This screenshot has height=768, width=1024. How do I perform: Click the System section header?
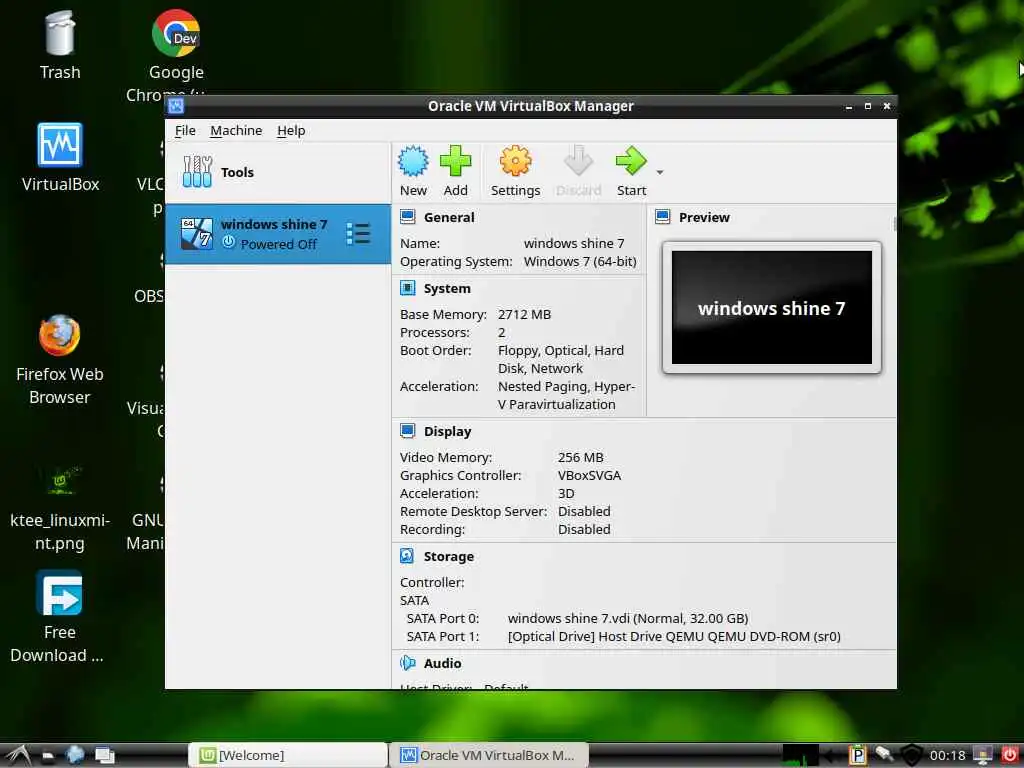[x=447, y=289]
